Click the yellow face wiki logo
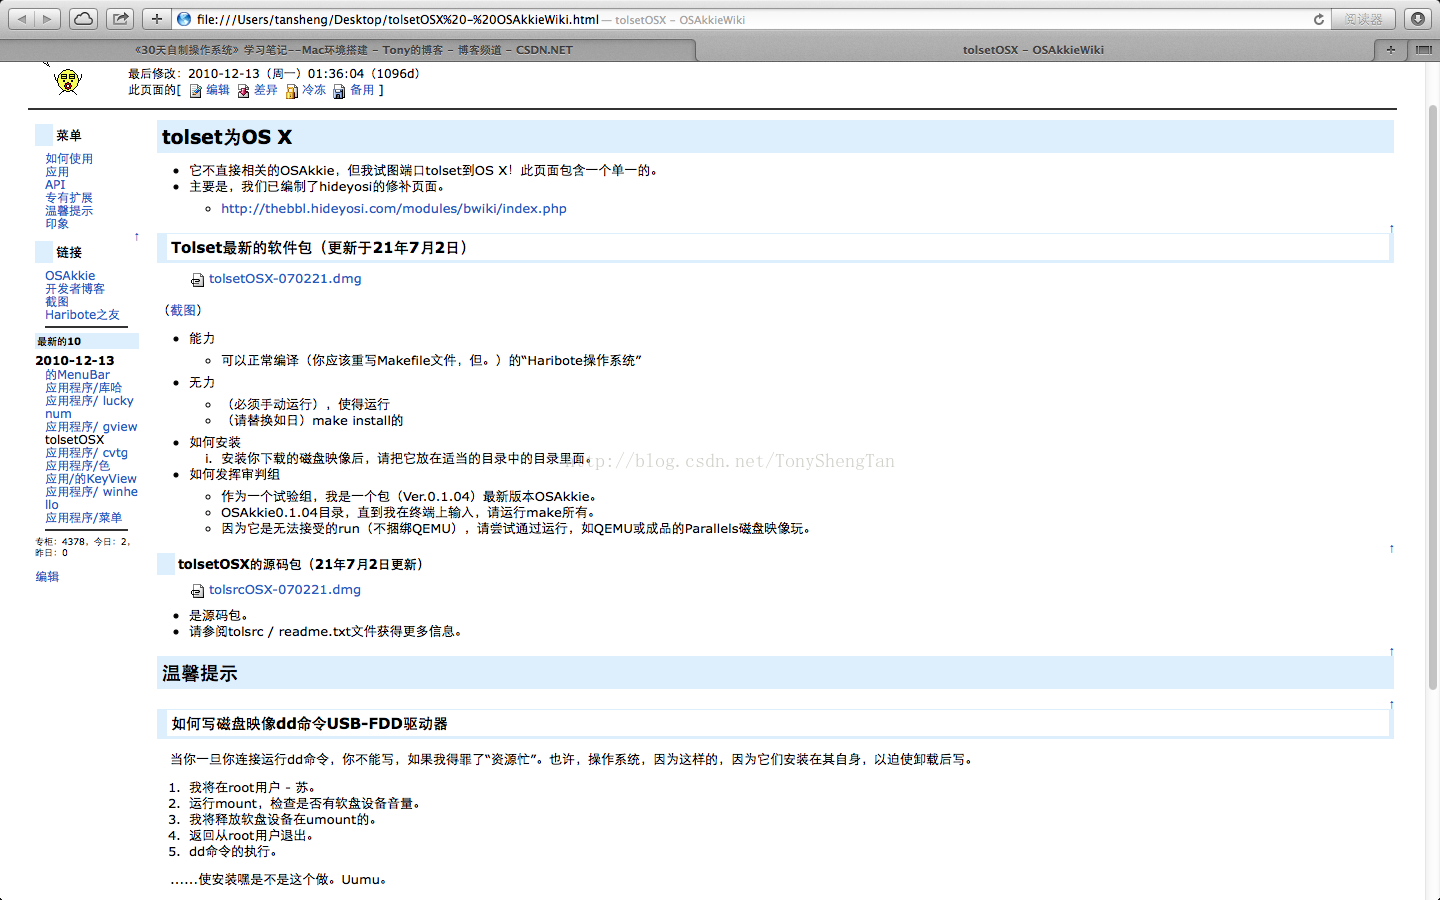The width and height of the screenshot is (1440, 900). click(68, 81)
